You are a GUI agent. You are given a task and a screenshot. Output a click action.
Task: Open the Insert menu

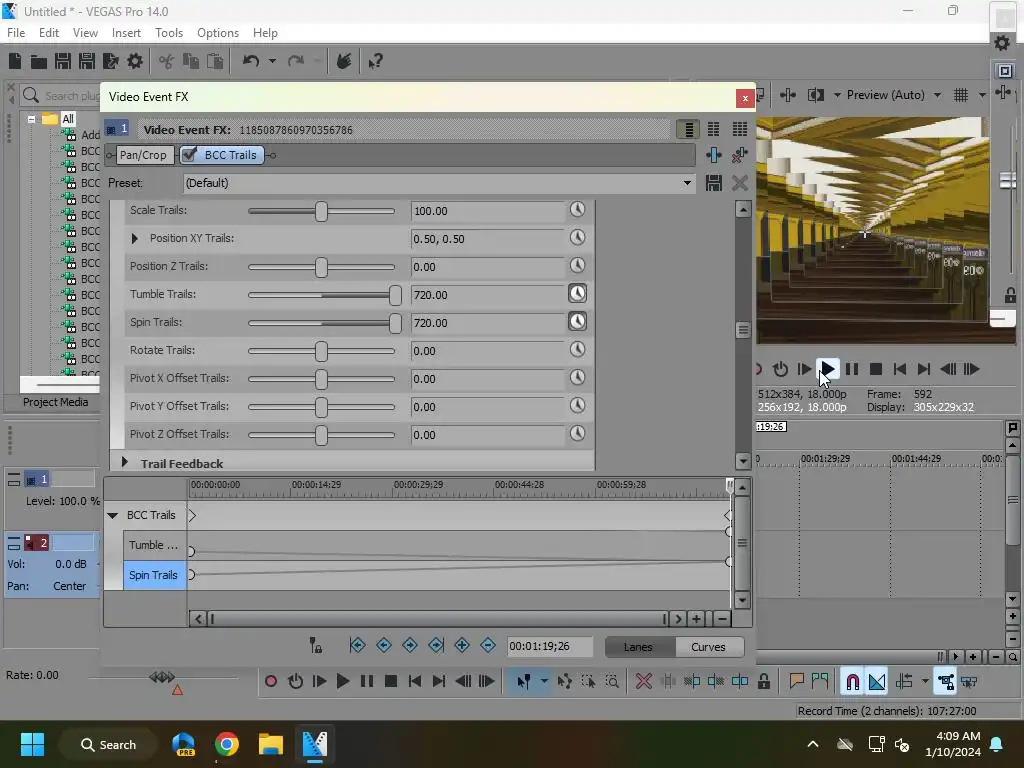[x=126, y=33]
